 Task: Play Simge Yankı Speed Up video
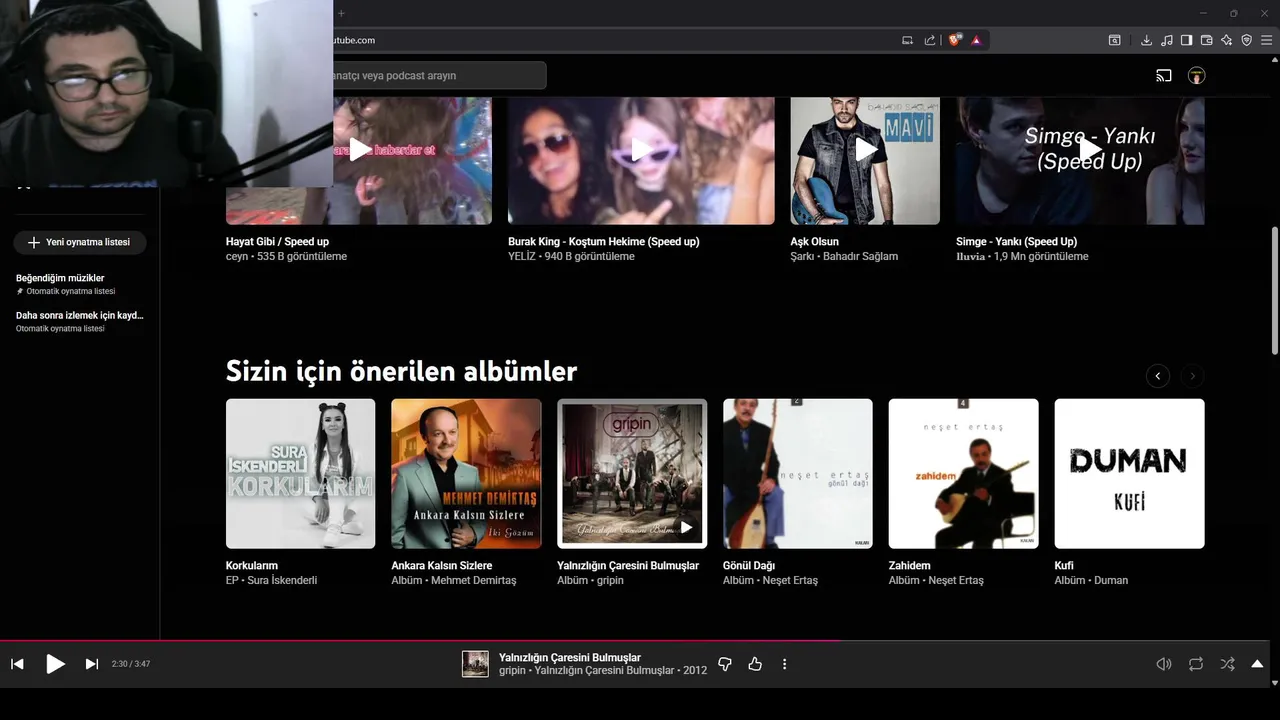click(x=1089, y=150)
